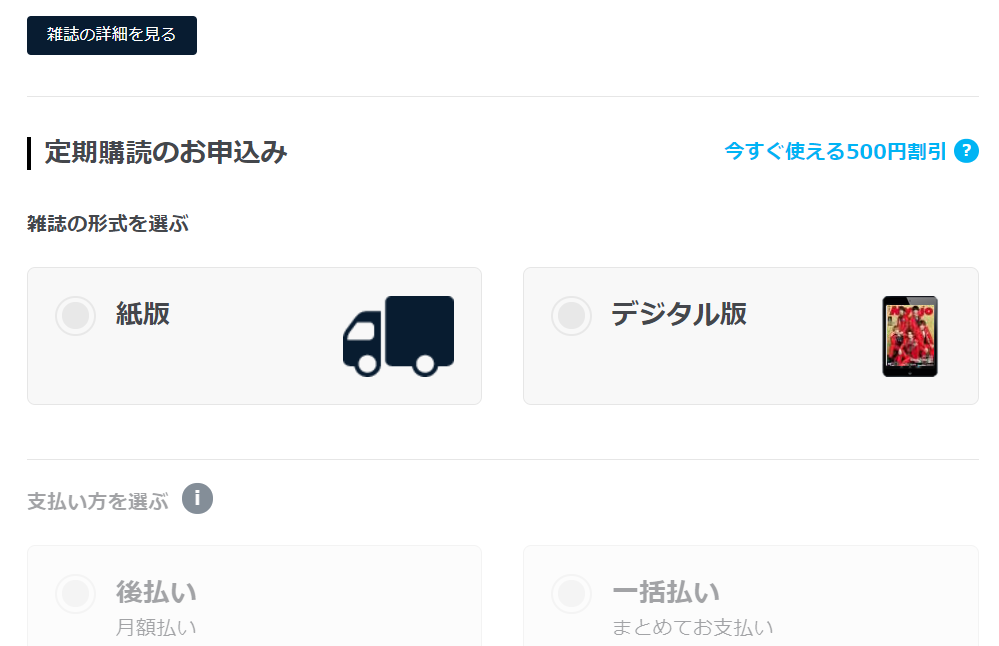The height and width of the screenshot is (646, 999).
Task: Click the magazine cover image on the デジタル版 card
Action: [x=910, y=336]
